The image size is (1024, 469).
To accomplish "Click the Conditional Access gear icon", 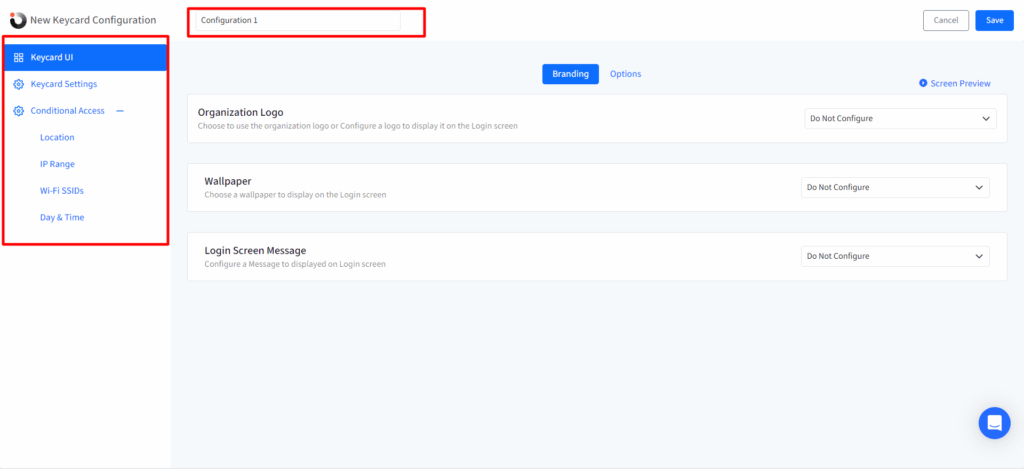I will tap(18, 111).
